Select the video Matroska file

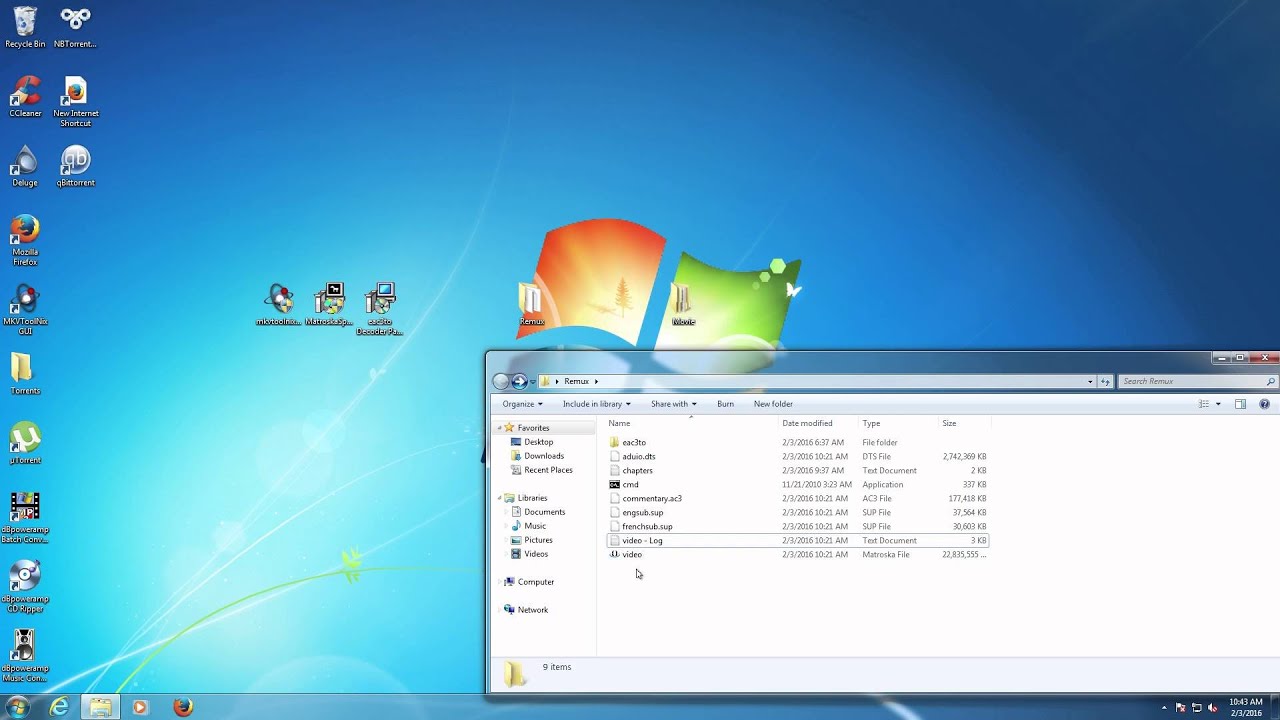(797, 554)
